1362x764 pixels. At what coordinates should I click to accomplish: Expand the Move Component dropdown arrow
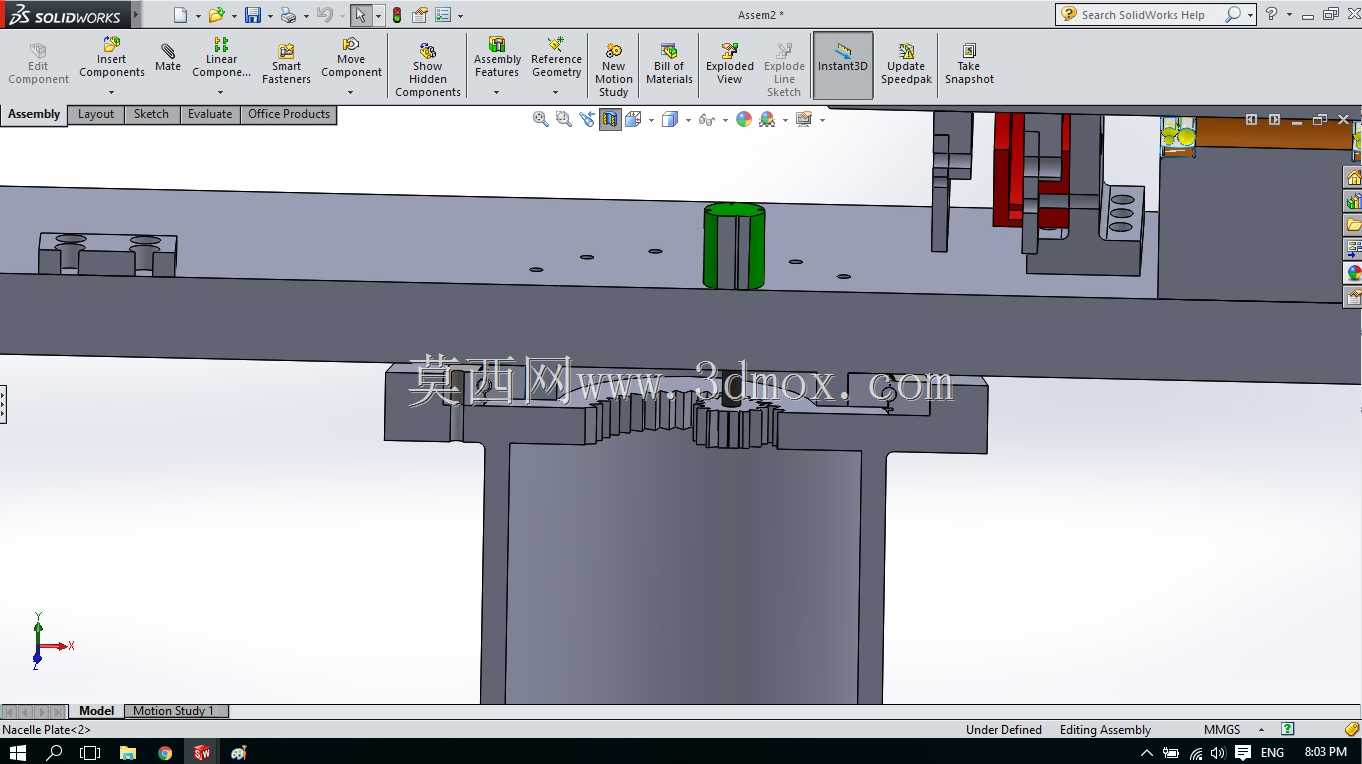pyautogui.click(x=350, y=93)
